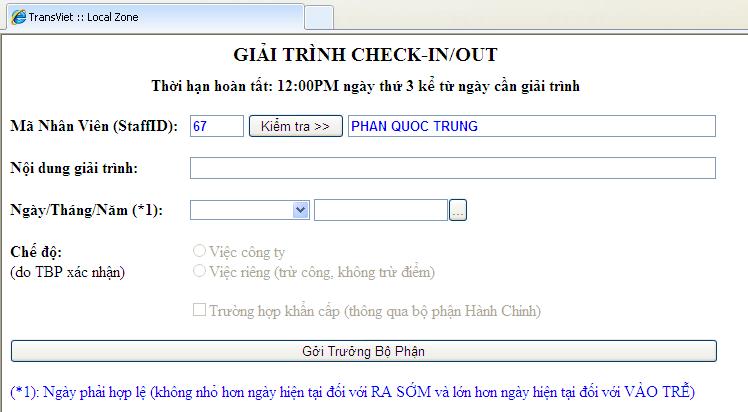Click the Ngày/Tháng/Năm (*1) label
748x412 pixels.
(x=86, y=210)
